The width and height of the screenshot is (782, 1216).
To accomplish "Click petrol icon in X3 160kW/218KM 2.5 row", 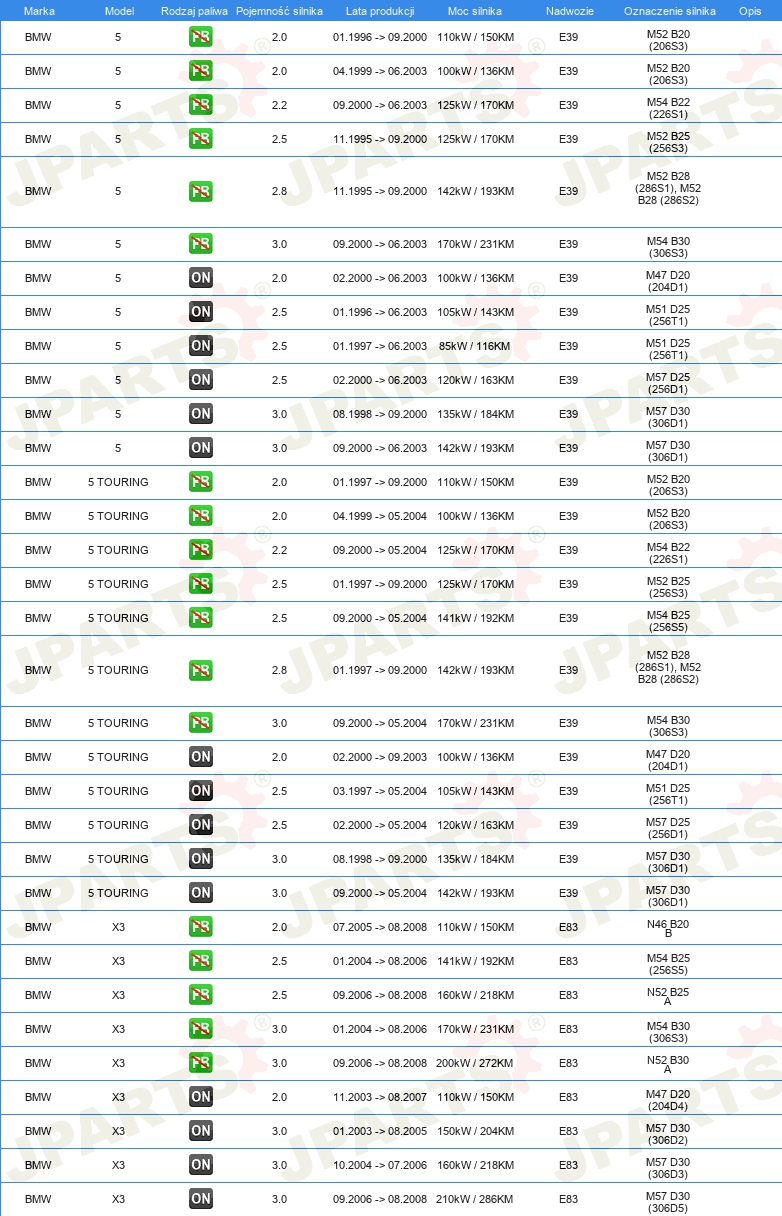I will click(201, 995).
